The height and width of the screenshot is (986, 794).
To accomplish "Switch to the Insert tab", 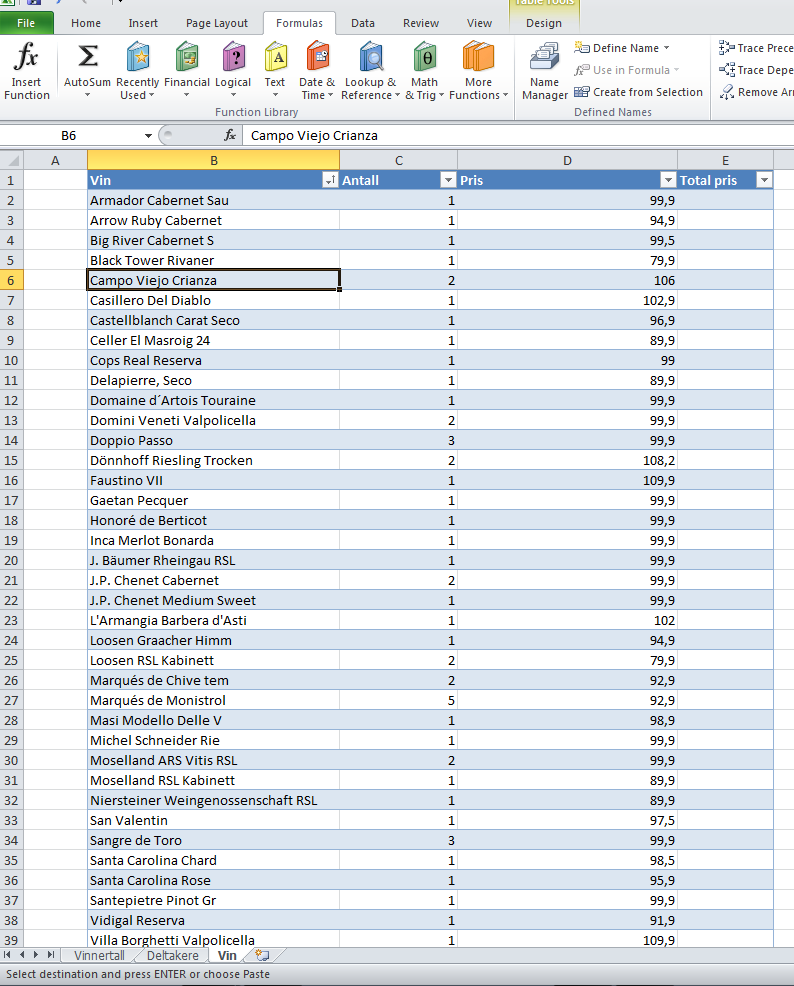I will click(143, 23).
